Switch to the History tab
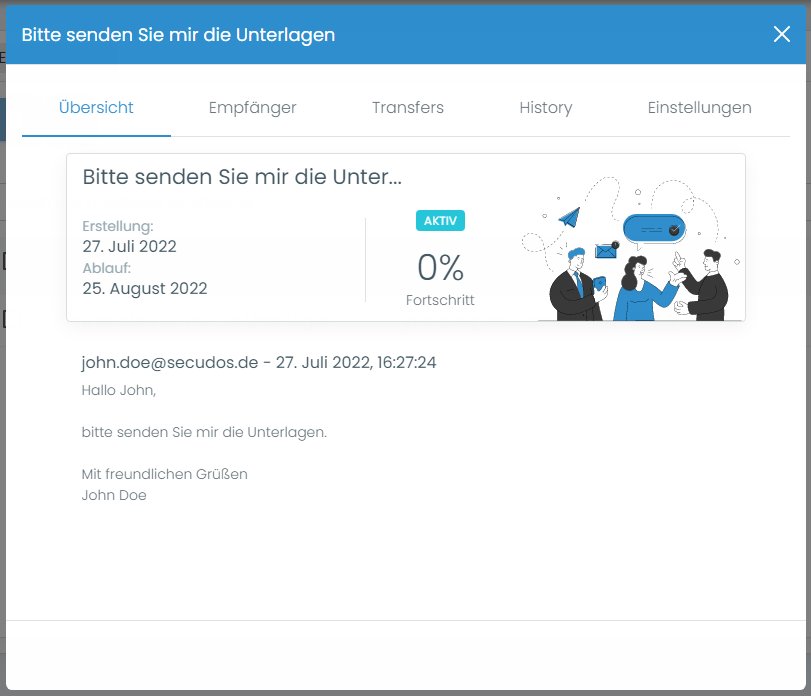The height and width of the screenshot is (696, 811). click(546, 107)
